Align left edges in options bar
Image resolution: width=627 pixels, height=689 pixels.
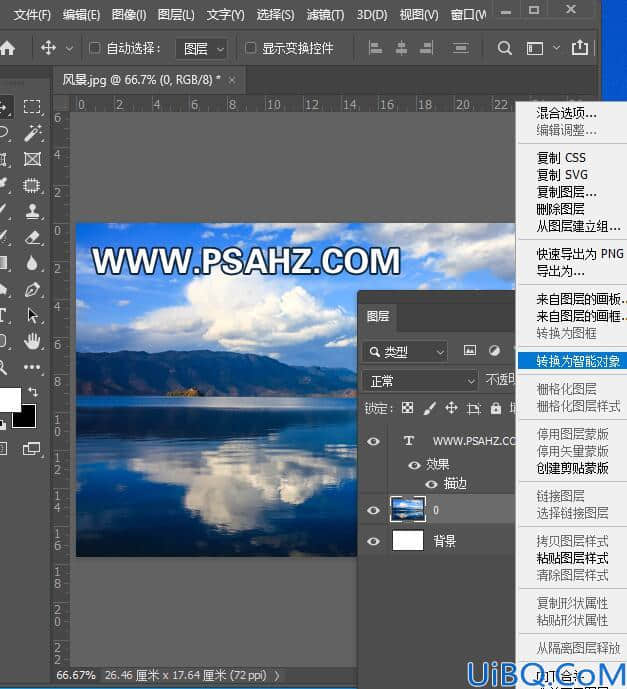coord(375,47)
